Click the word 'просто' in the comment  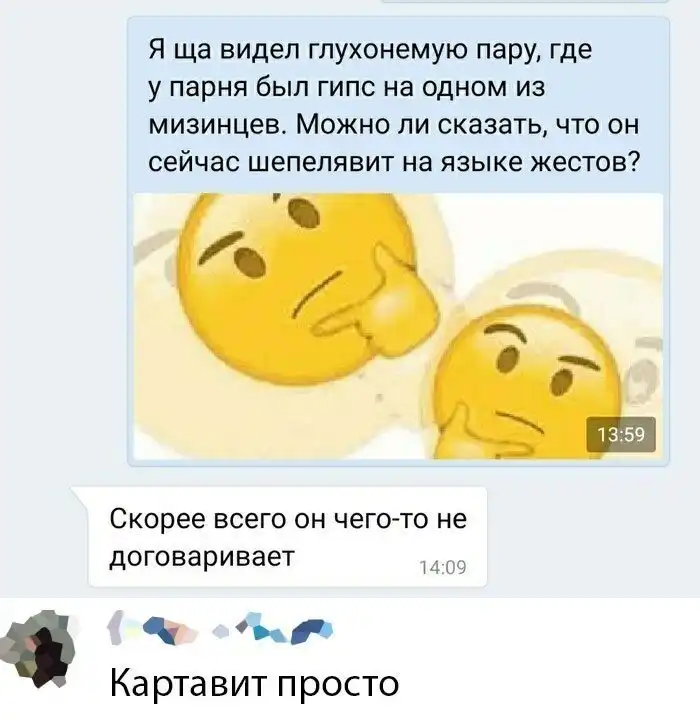point(338,685)
